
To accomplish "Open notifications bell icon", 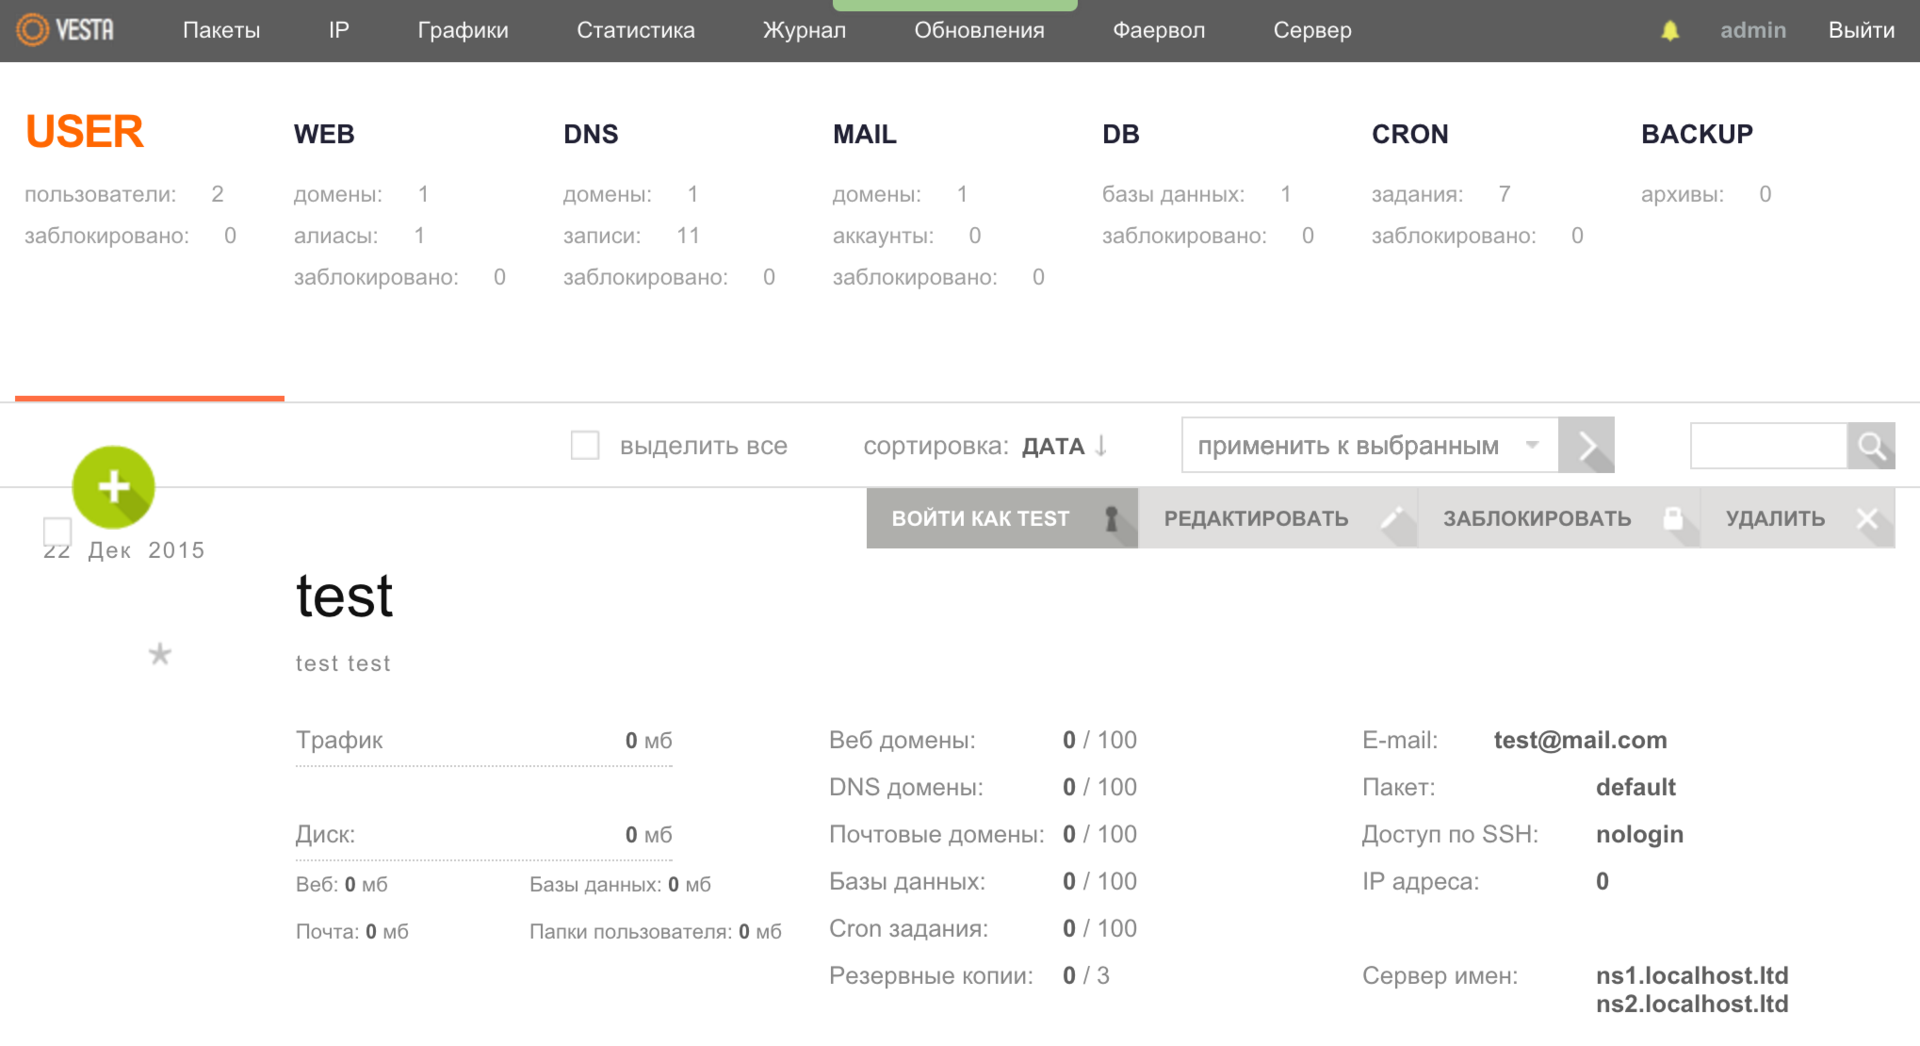I will pos(1670,31).
